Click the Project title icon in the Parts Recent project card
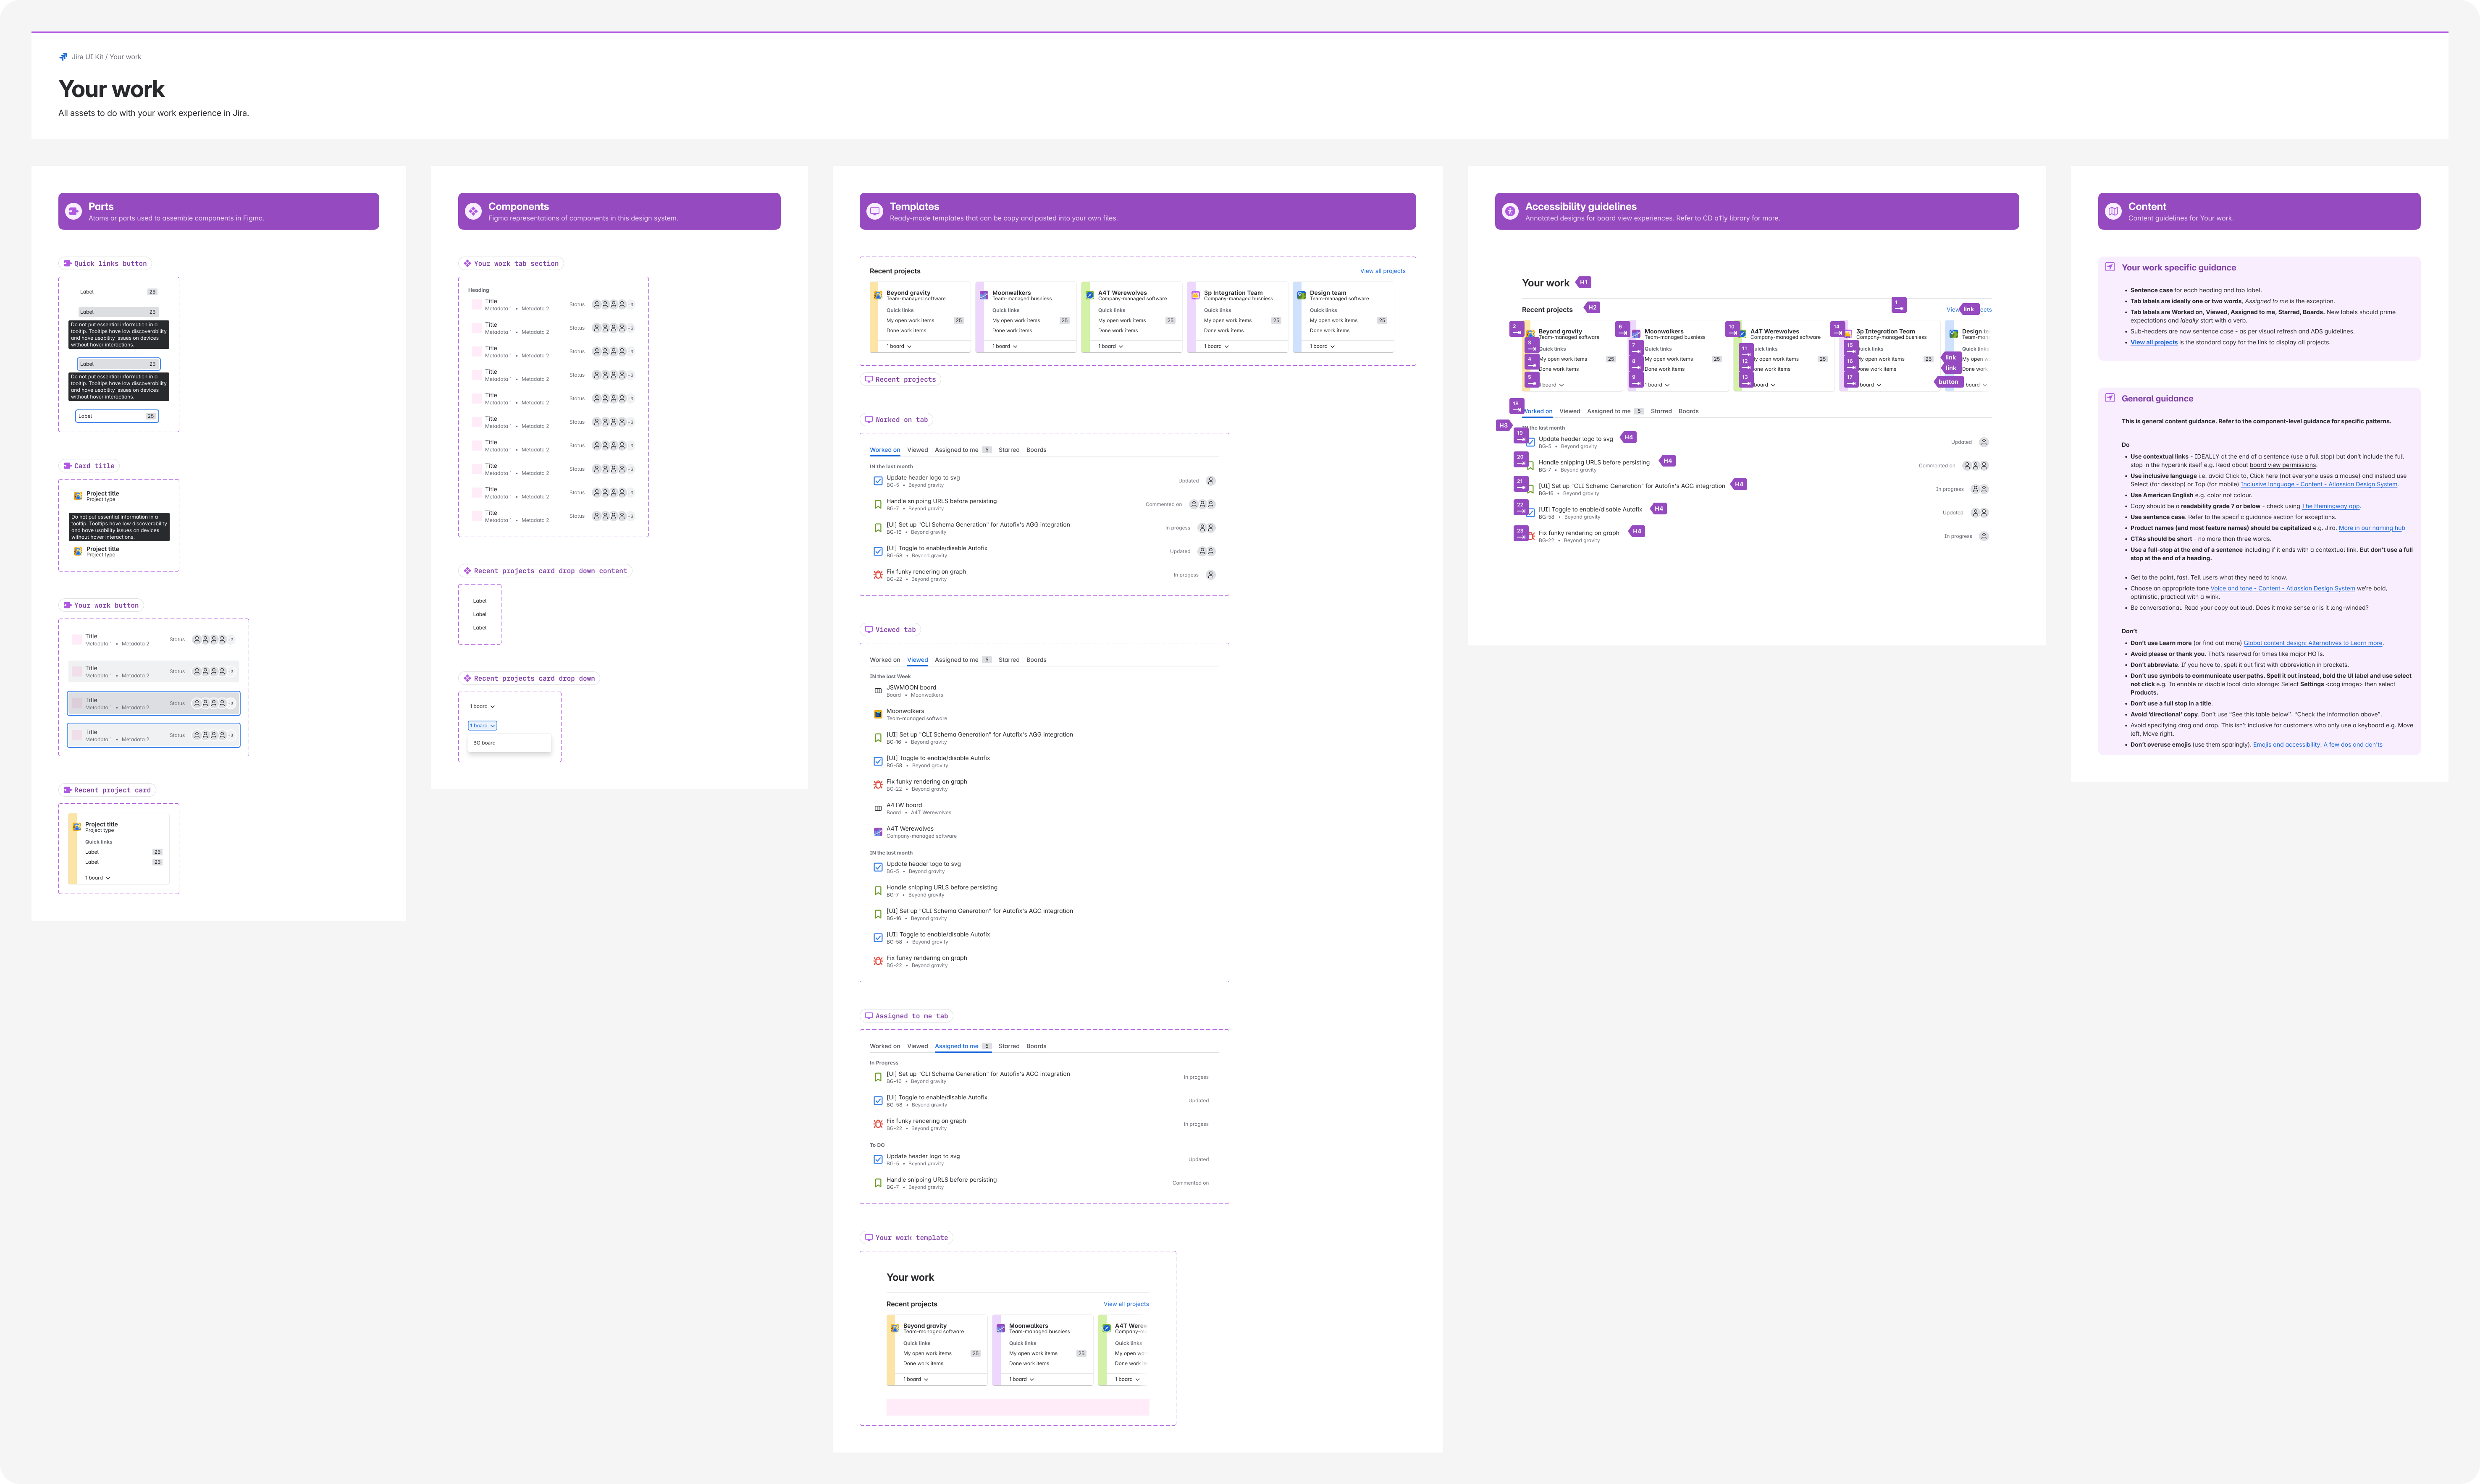Viewport: 2480px width, 1484px height. [x=77, y=827]
